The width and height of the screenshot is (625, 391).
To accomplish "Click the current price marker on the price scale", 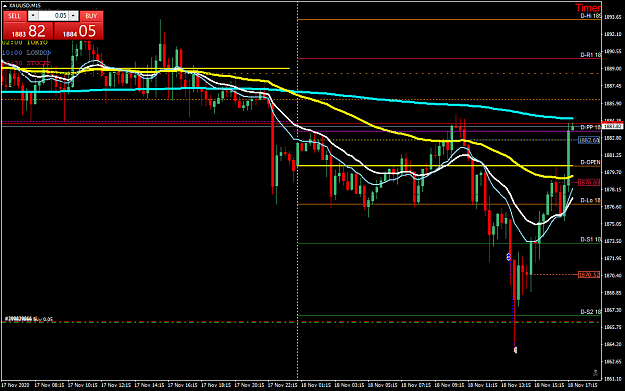I will click(613, 126).
